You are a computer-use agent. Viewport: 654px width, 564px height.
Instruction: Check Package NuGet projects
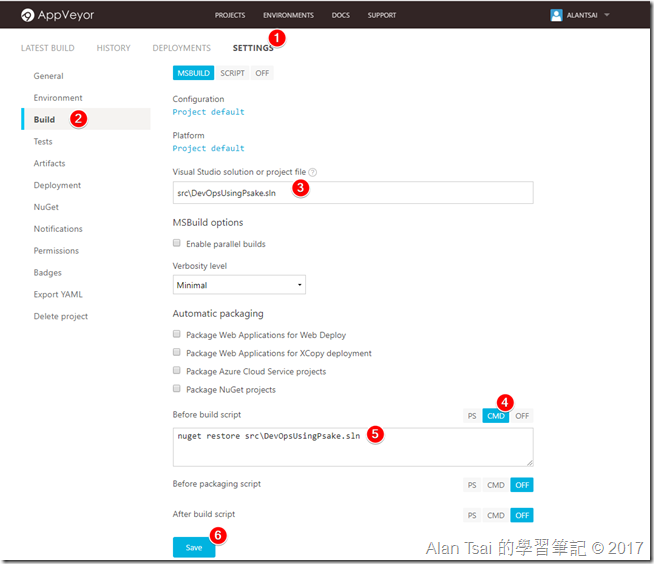(x=177, y=389)
